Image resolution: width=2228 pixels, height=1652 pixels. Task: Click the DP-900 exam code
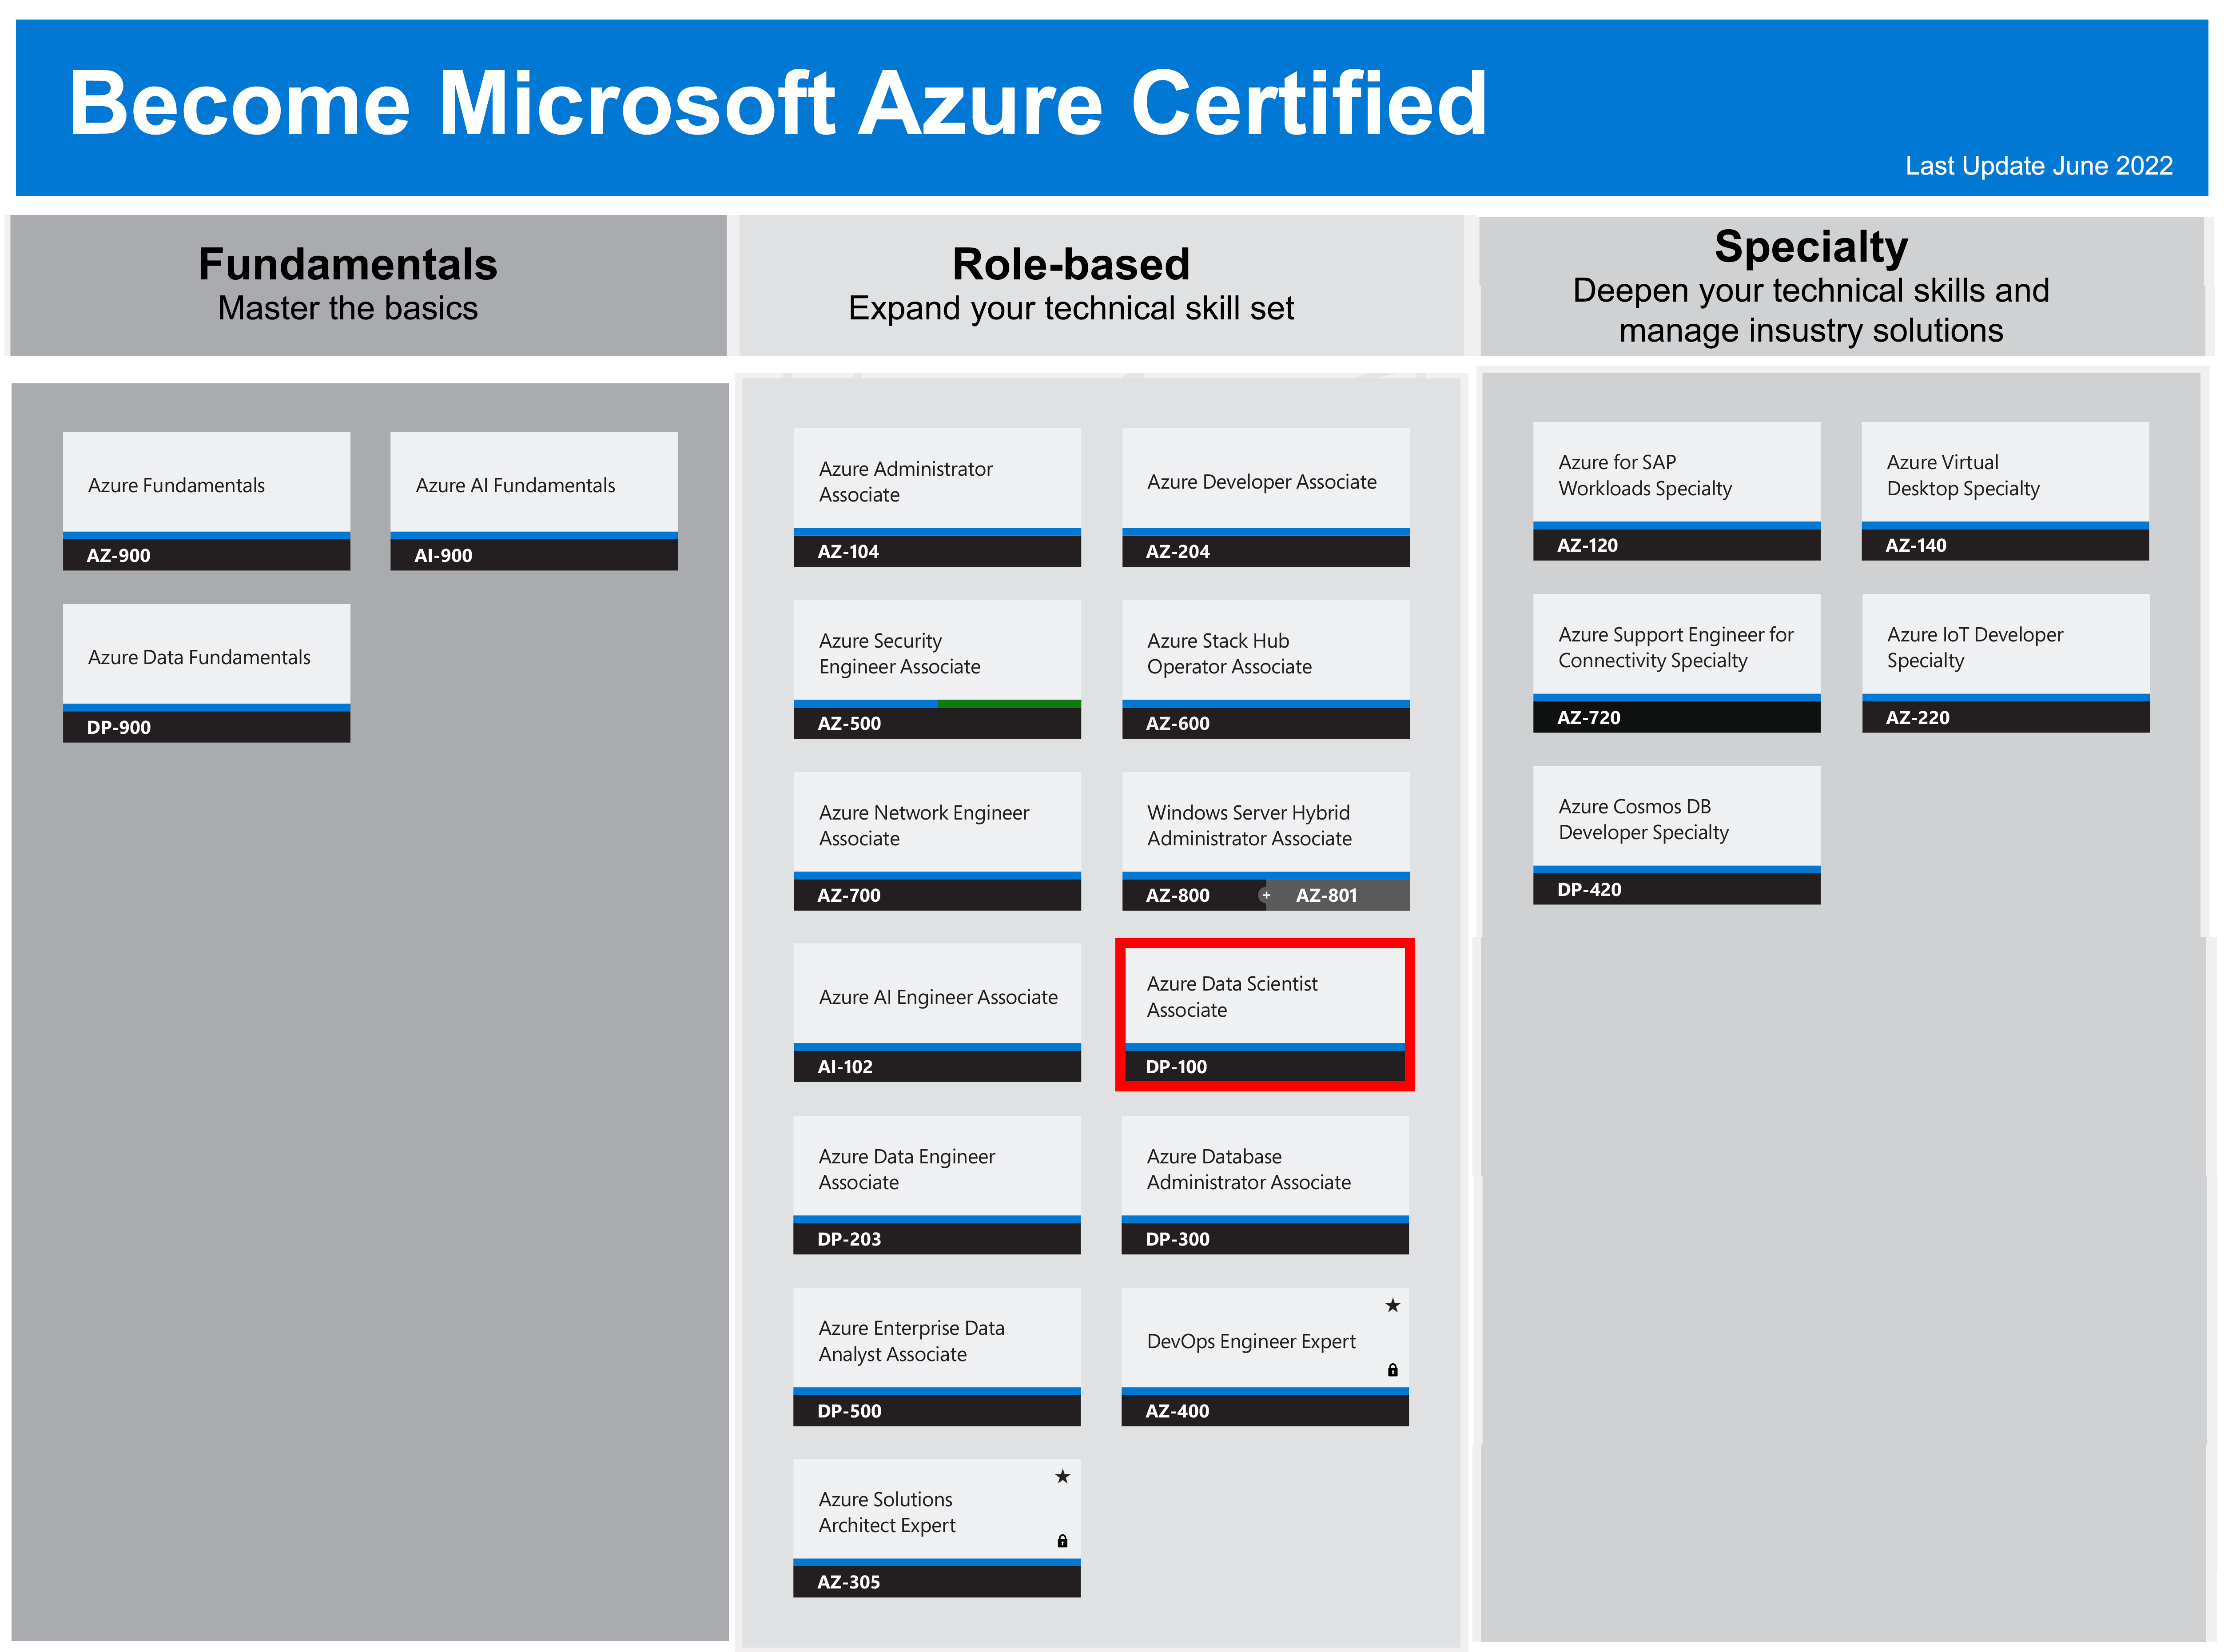(118, 728)
